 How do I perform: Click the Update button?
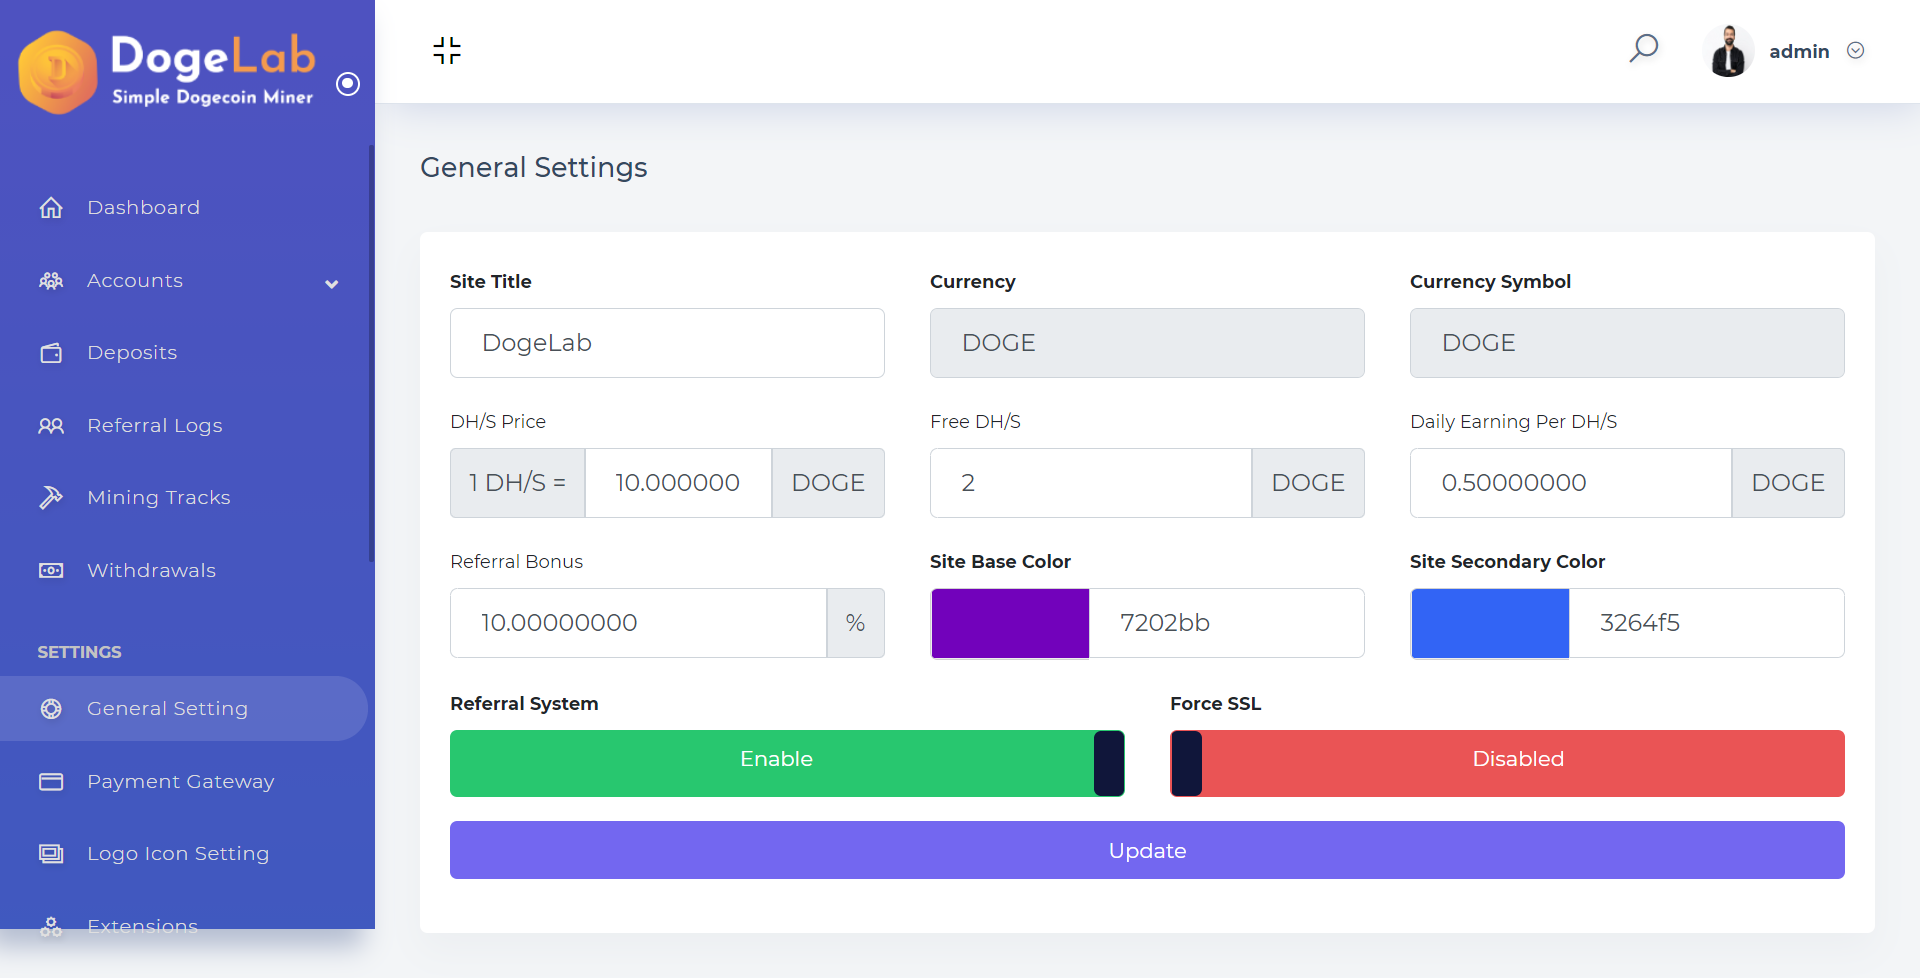pos(1147,850)
